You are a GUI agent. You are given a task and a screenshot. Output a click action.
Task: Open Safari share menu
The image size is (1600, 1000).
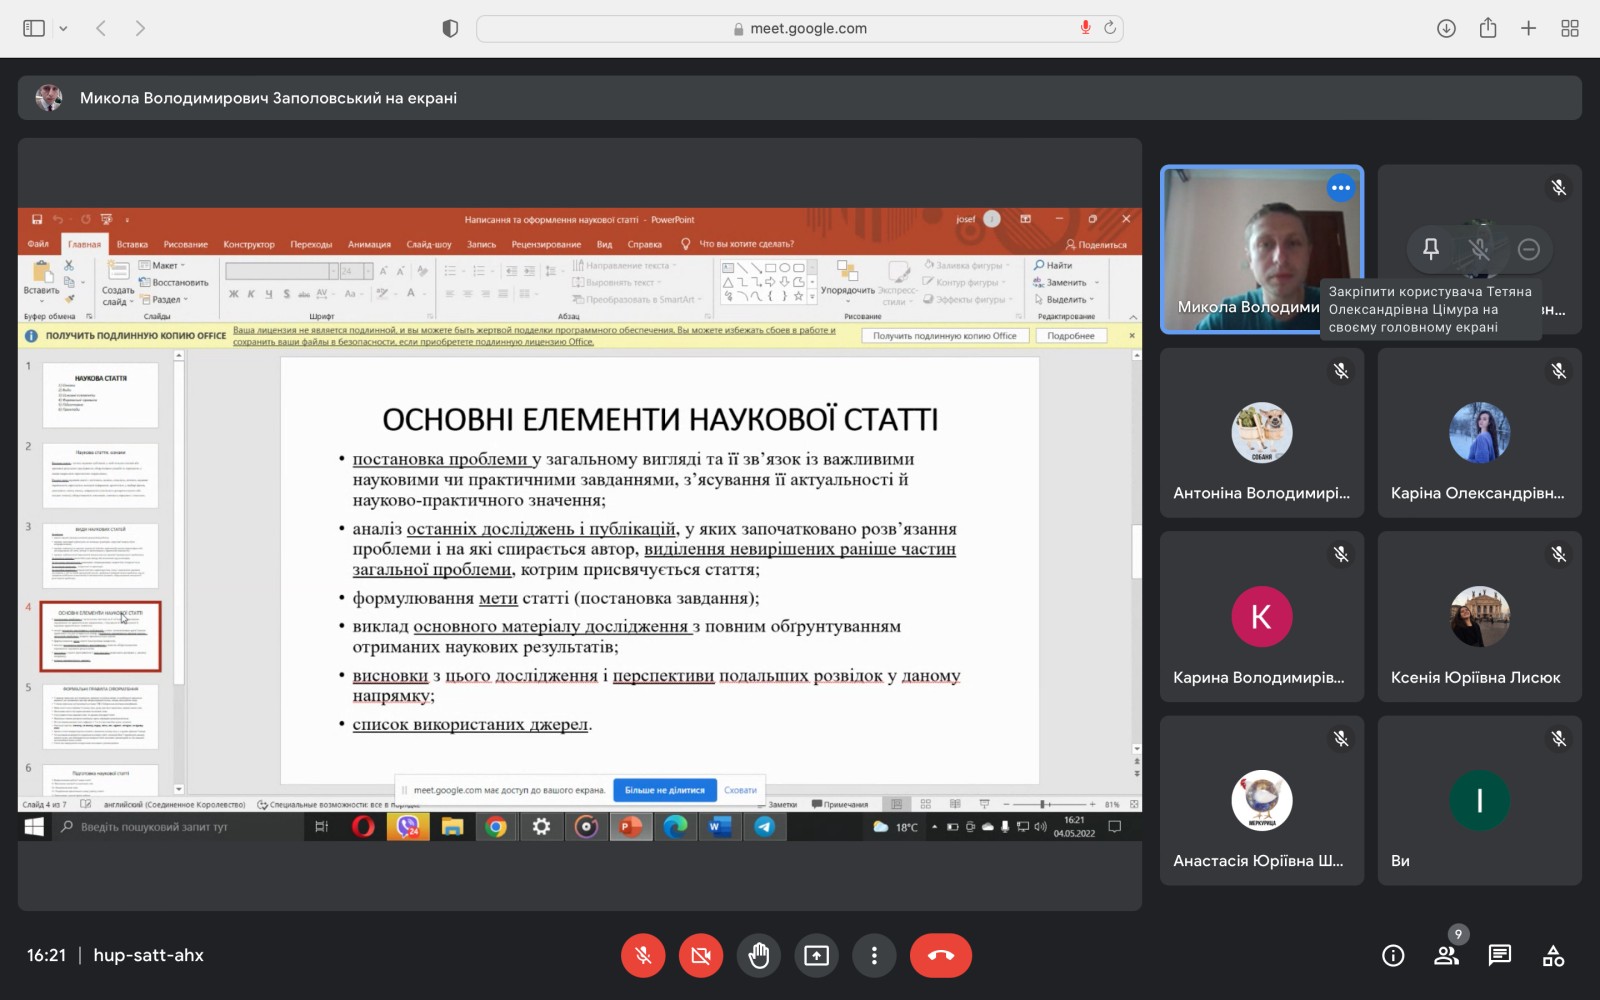(1488, 28)
